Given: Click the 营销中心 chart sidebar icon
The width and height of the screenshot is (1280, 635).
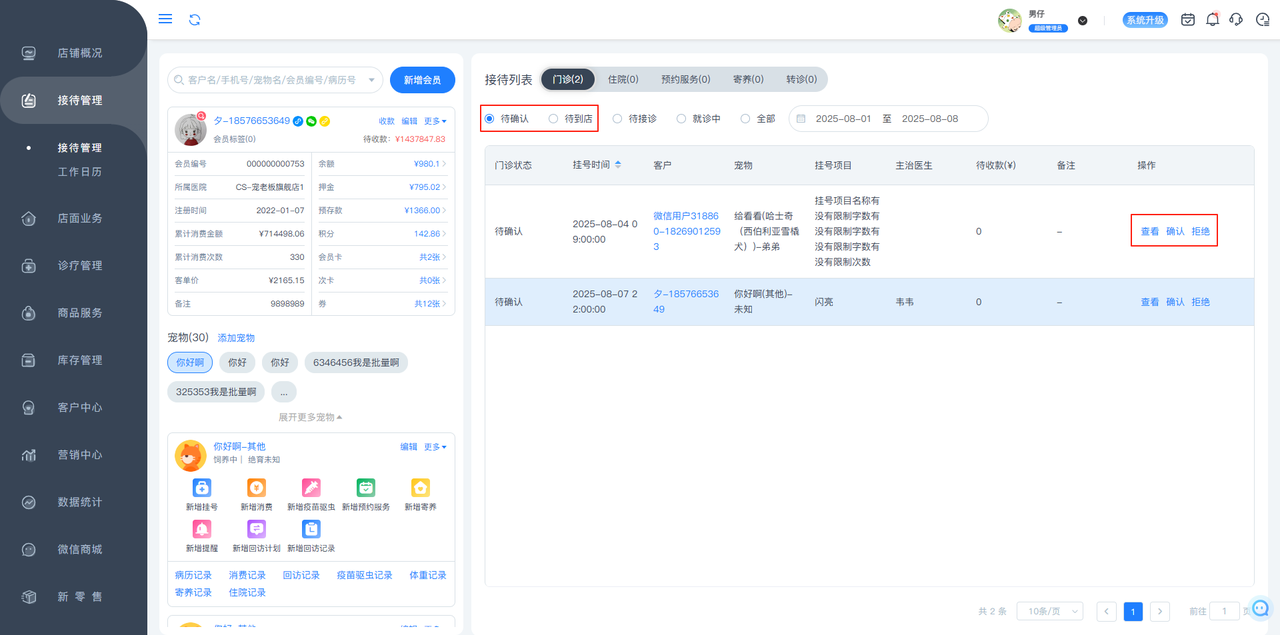Looking at the screenshot, I should click(29, 455).
